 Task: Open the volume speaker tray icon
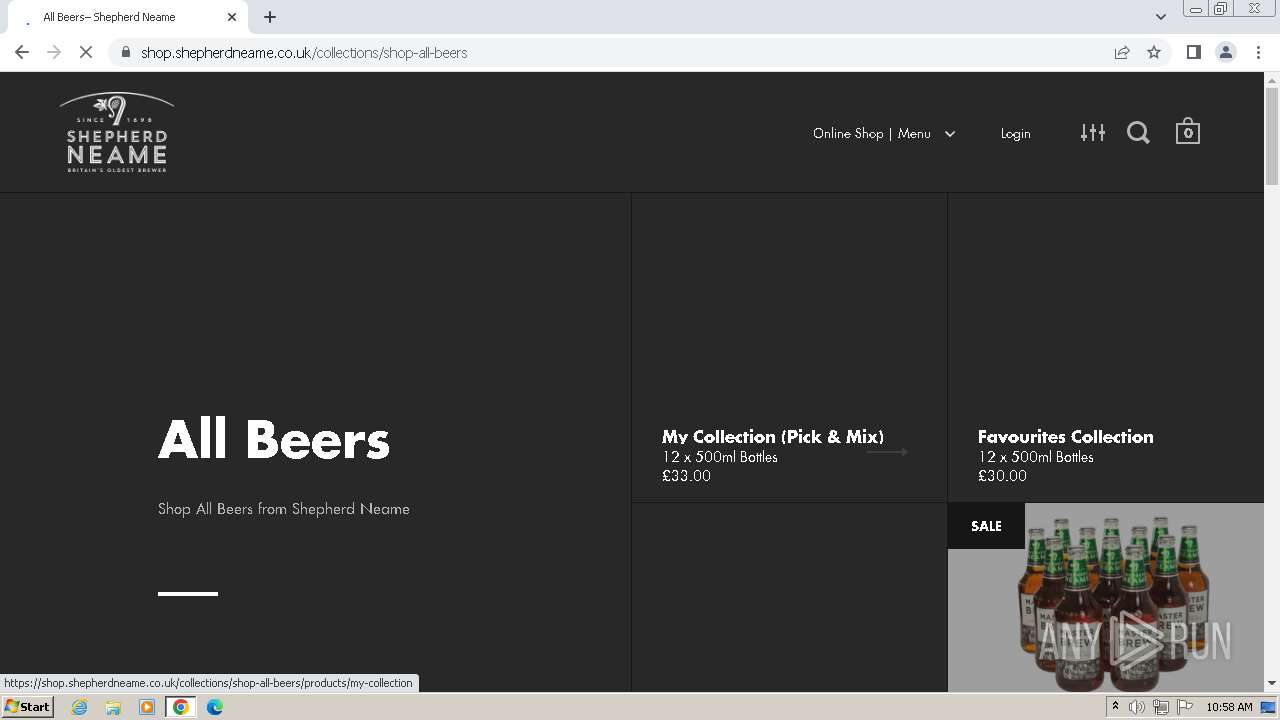point(1137,707)
